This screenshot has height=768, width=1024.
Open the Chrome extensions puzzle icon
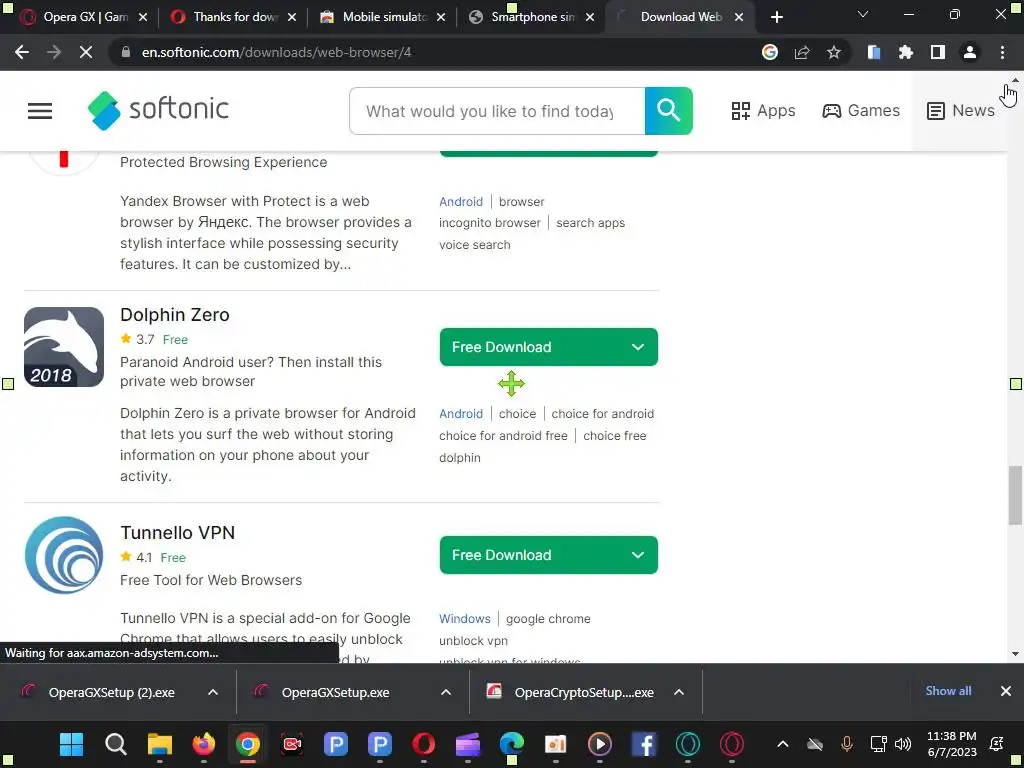tap(906, 52)
